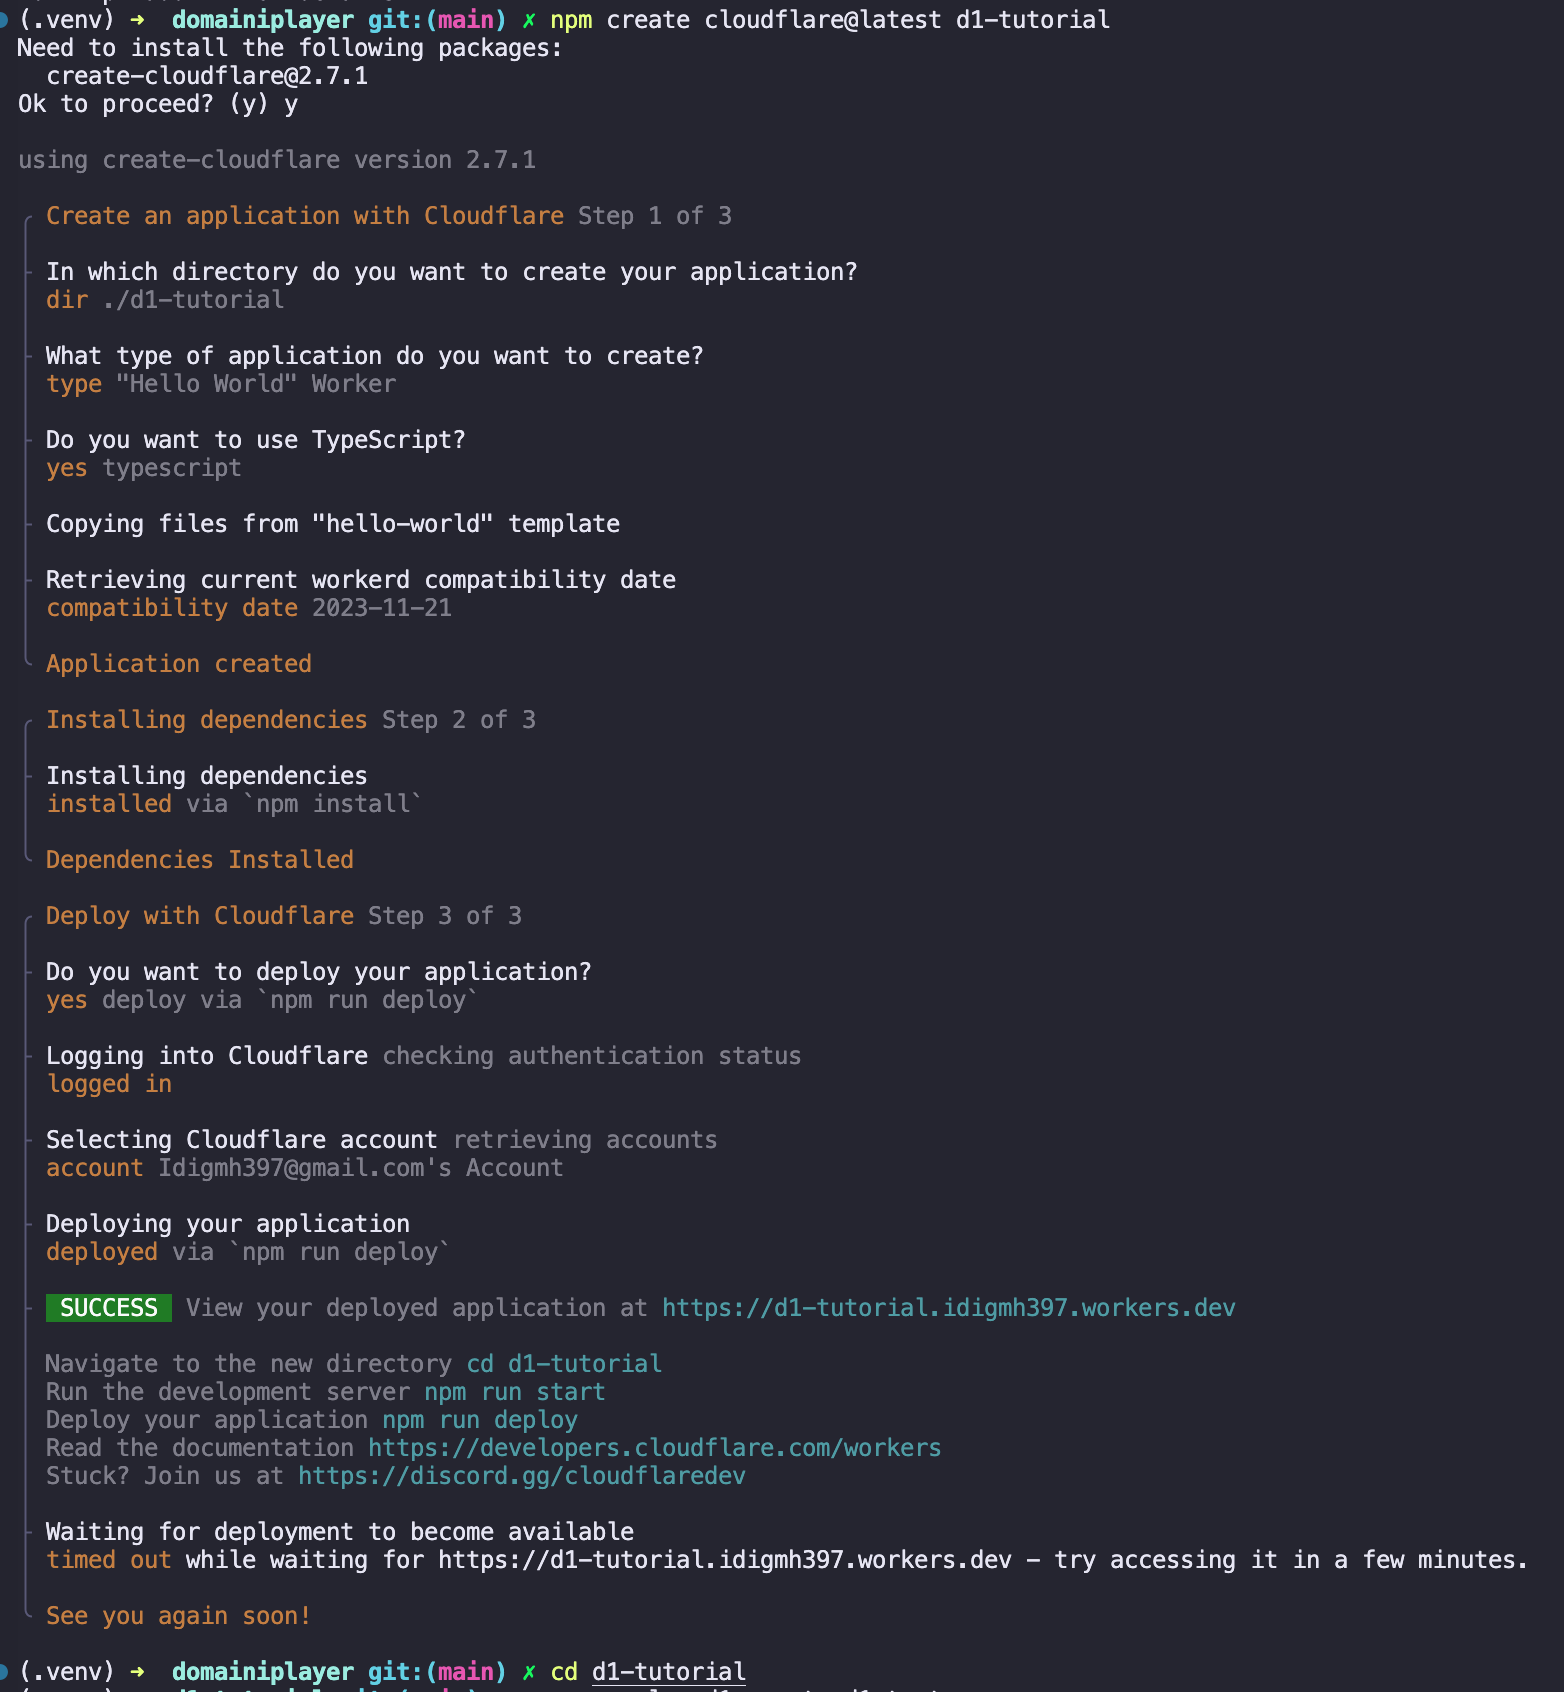Click the 'Deploy with Cloudflare' step heading
This screenshot has height=1692, width=1564.
pos(199,916)
